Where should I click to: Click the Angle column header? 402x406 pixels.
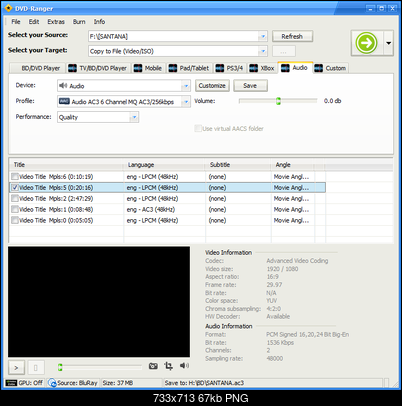(292, 165)
